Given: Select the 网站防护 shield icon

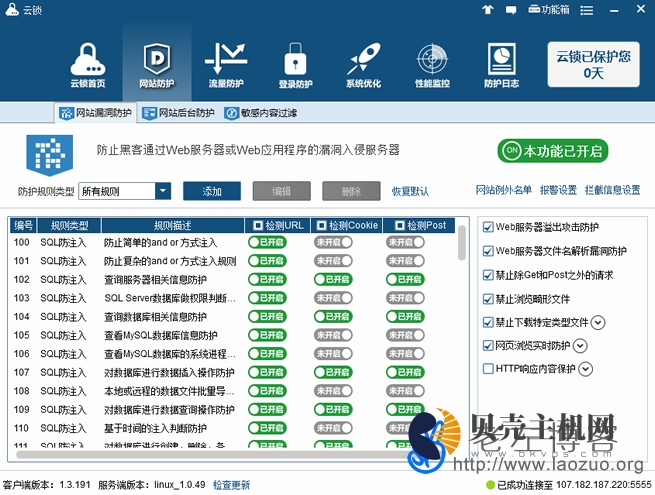Looking at the screenshot, I should [157, 65].
